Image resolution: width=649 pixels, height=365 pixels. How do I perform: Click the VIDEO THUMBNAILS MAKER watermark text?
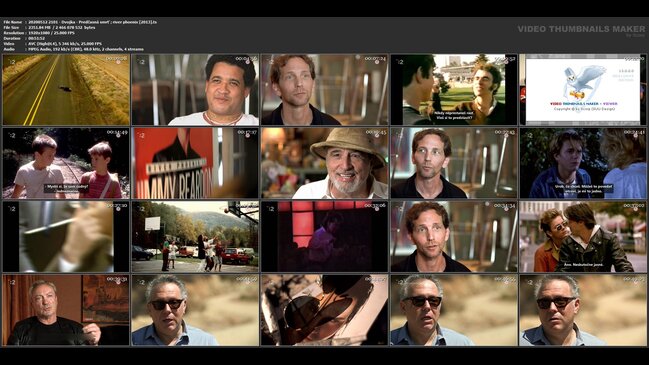(x=581, y=29)
